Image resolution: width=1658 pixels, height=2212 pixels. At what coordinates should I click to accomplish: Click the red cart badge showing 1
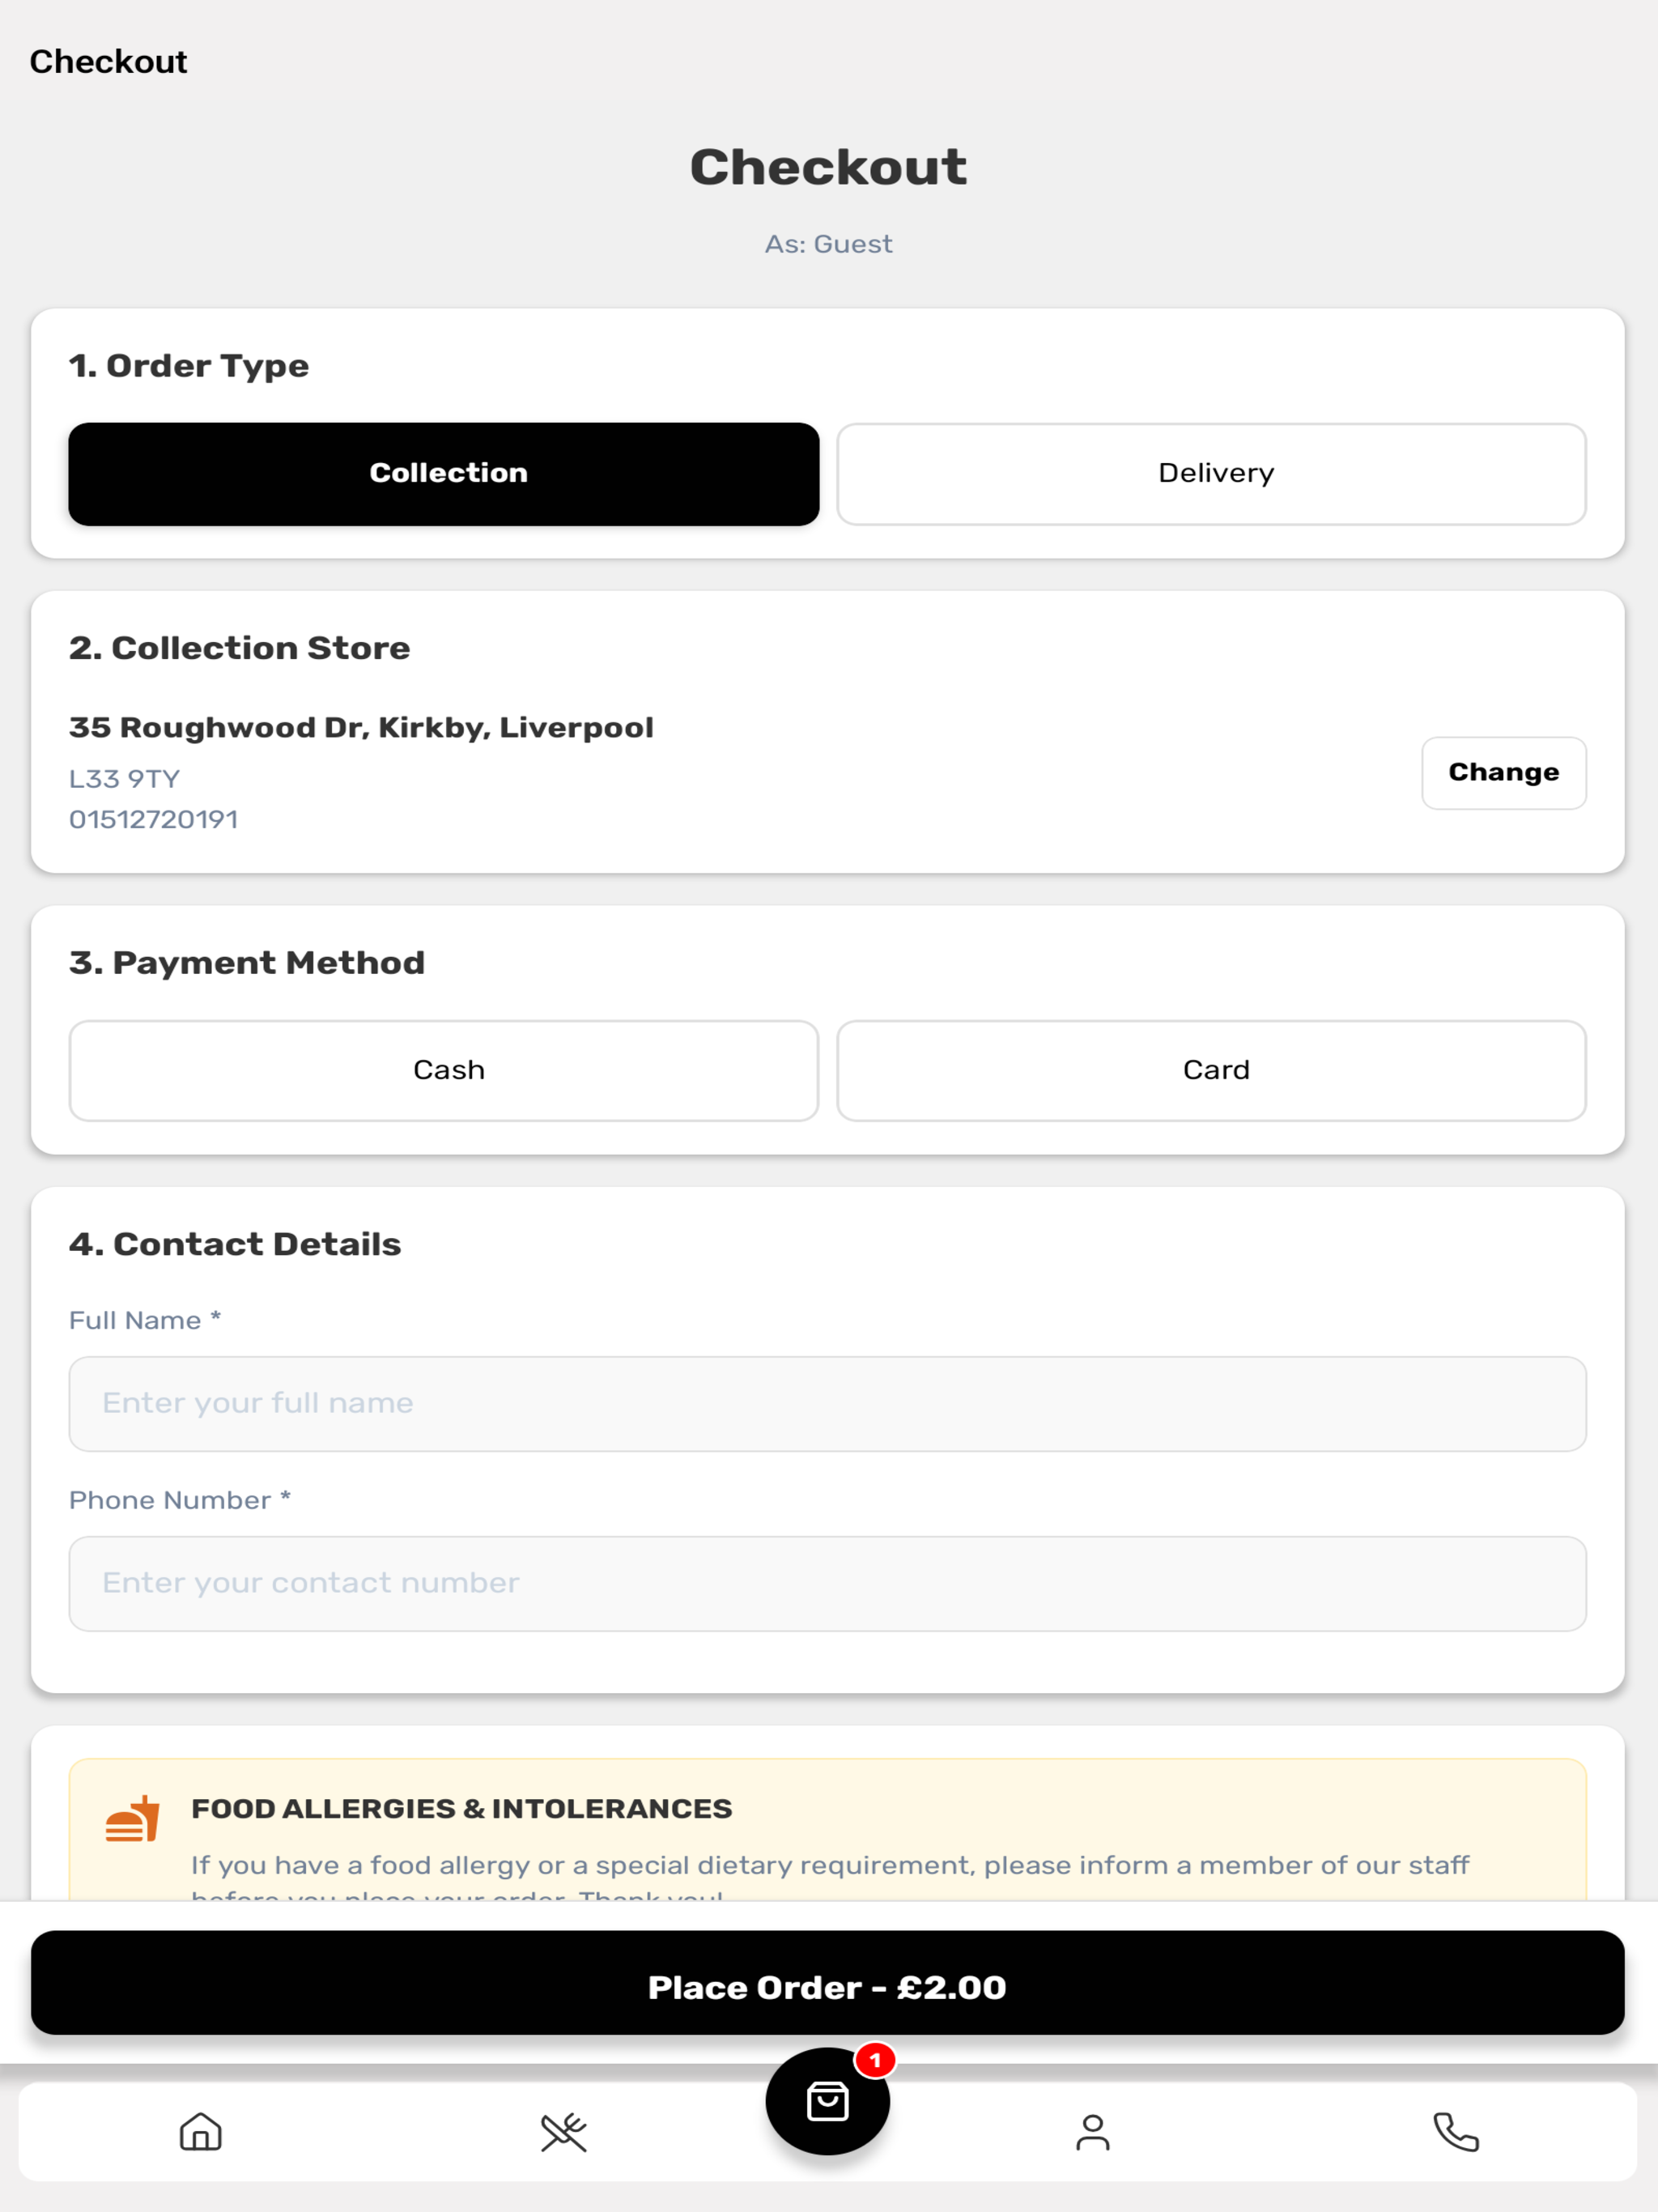pos(875,2060)
